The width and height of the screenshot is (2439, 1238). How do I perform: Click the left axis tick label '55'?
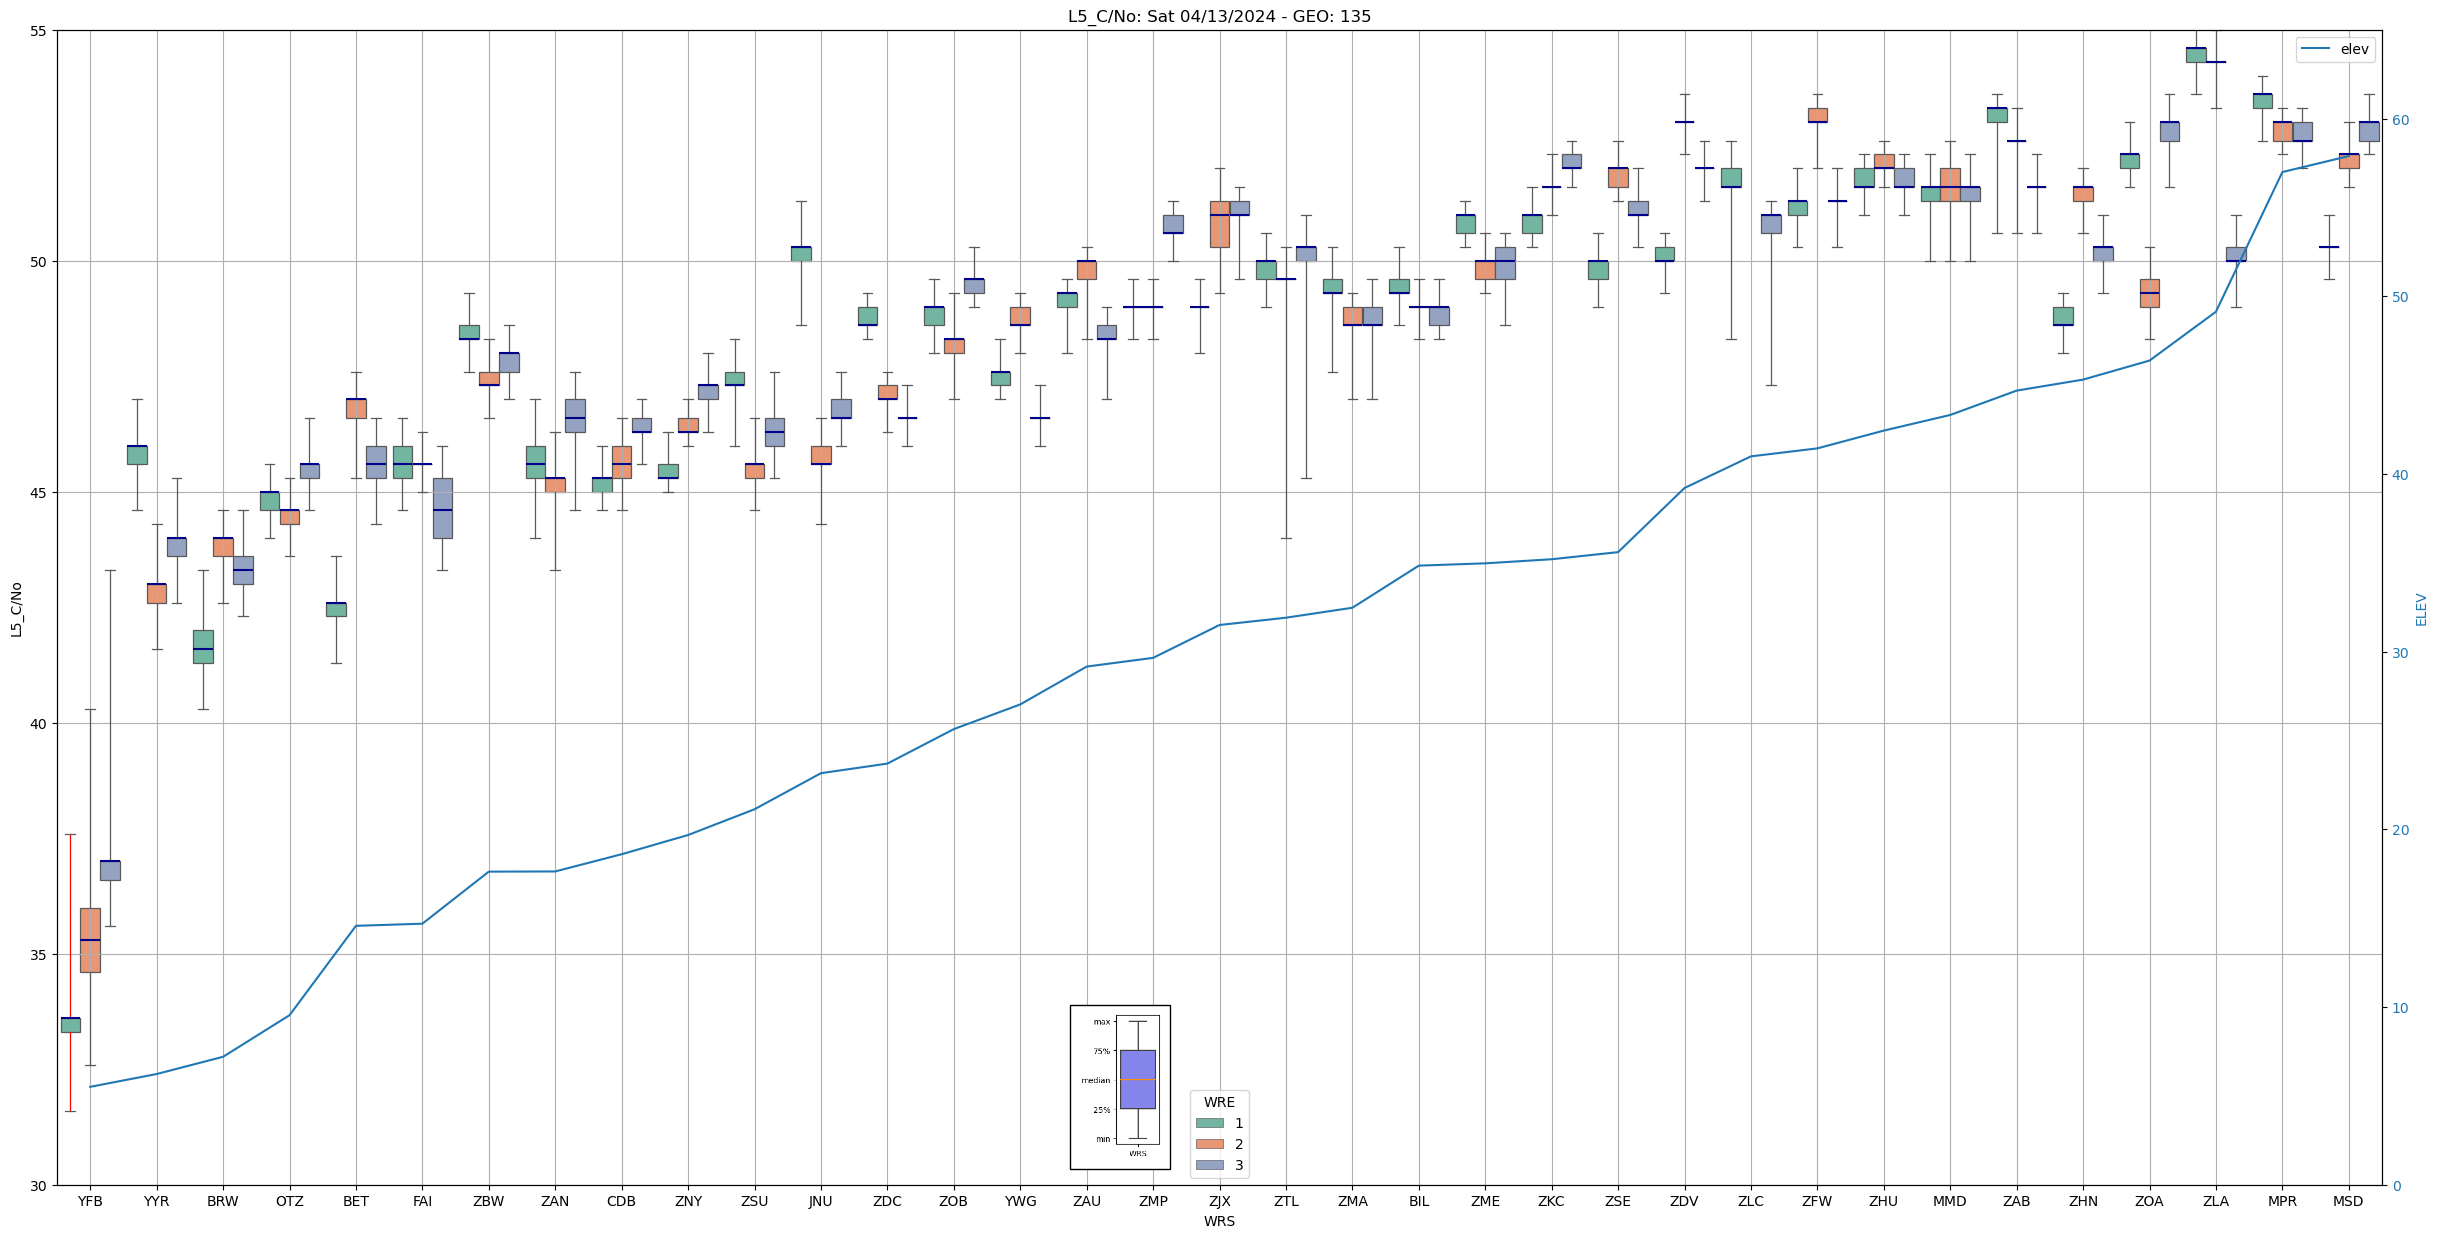tap(39, 31)
